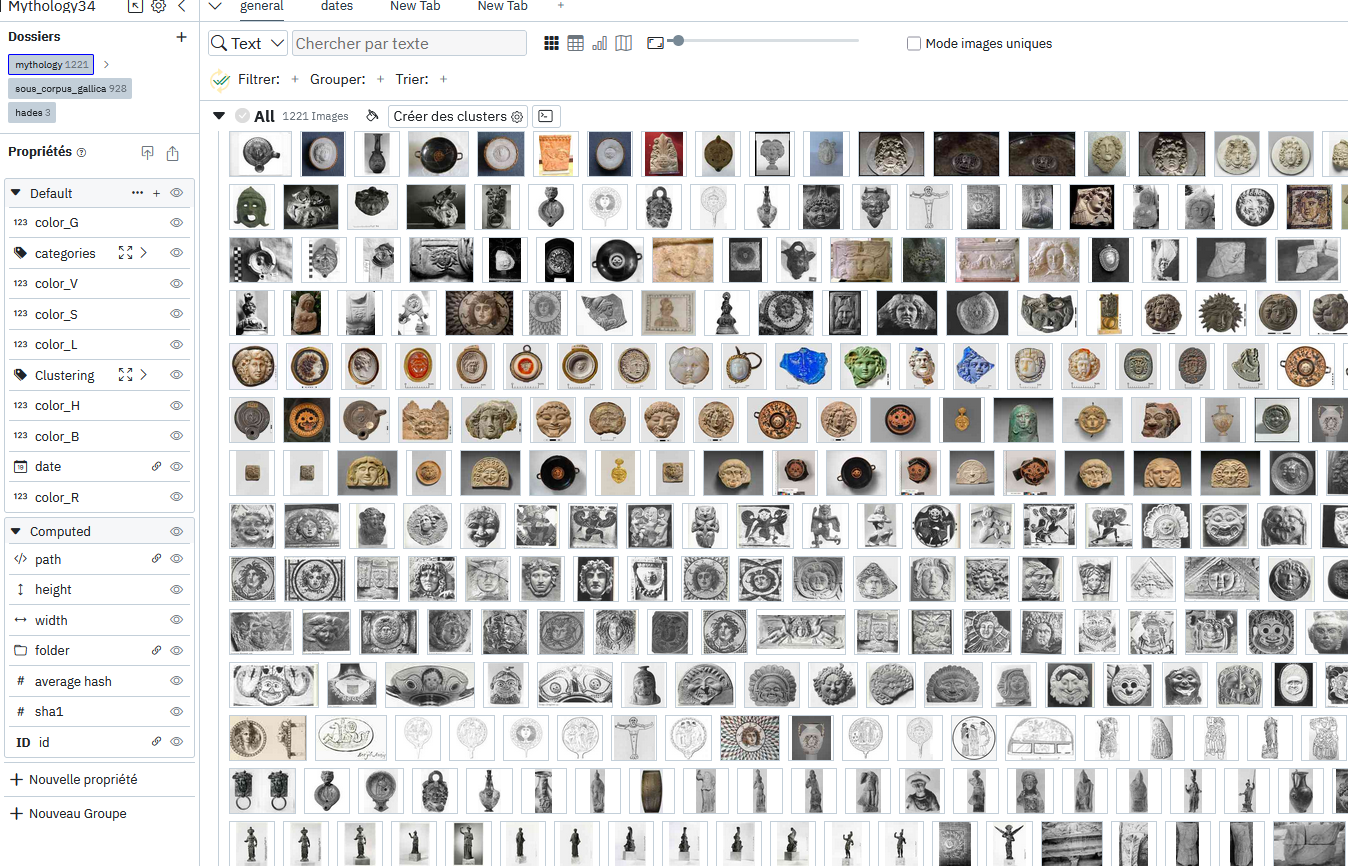Screen dimensions: 1348x866
Task: Click the import properties icon
Action: point(147,153)
